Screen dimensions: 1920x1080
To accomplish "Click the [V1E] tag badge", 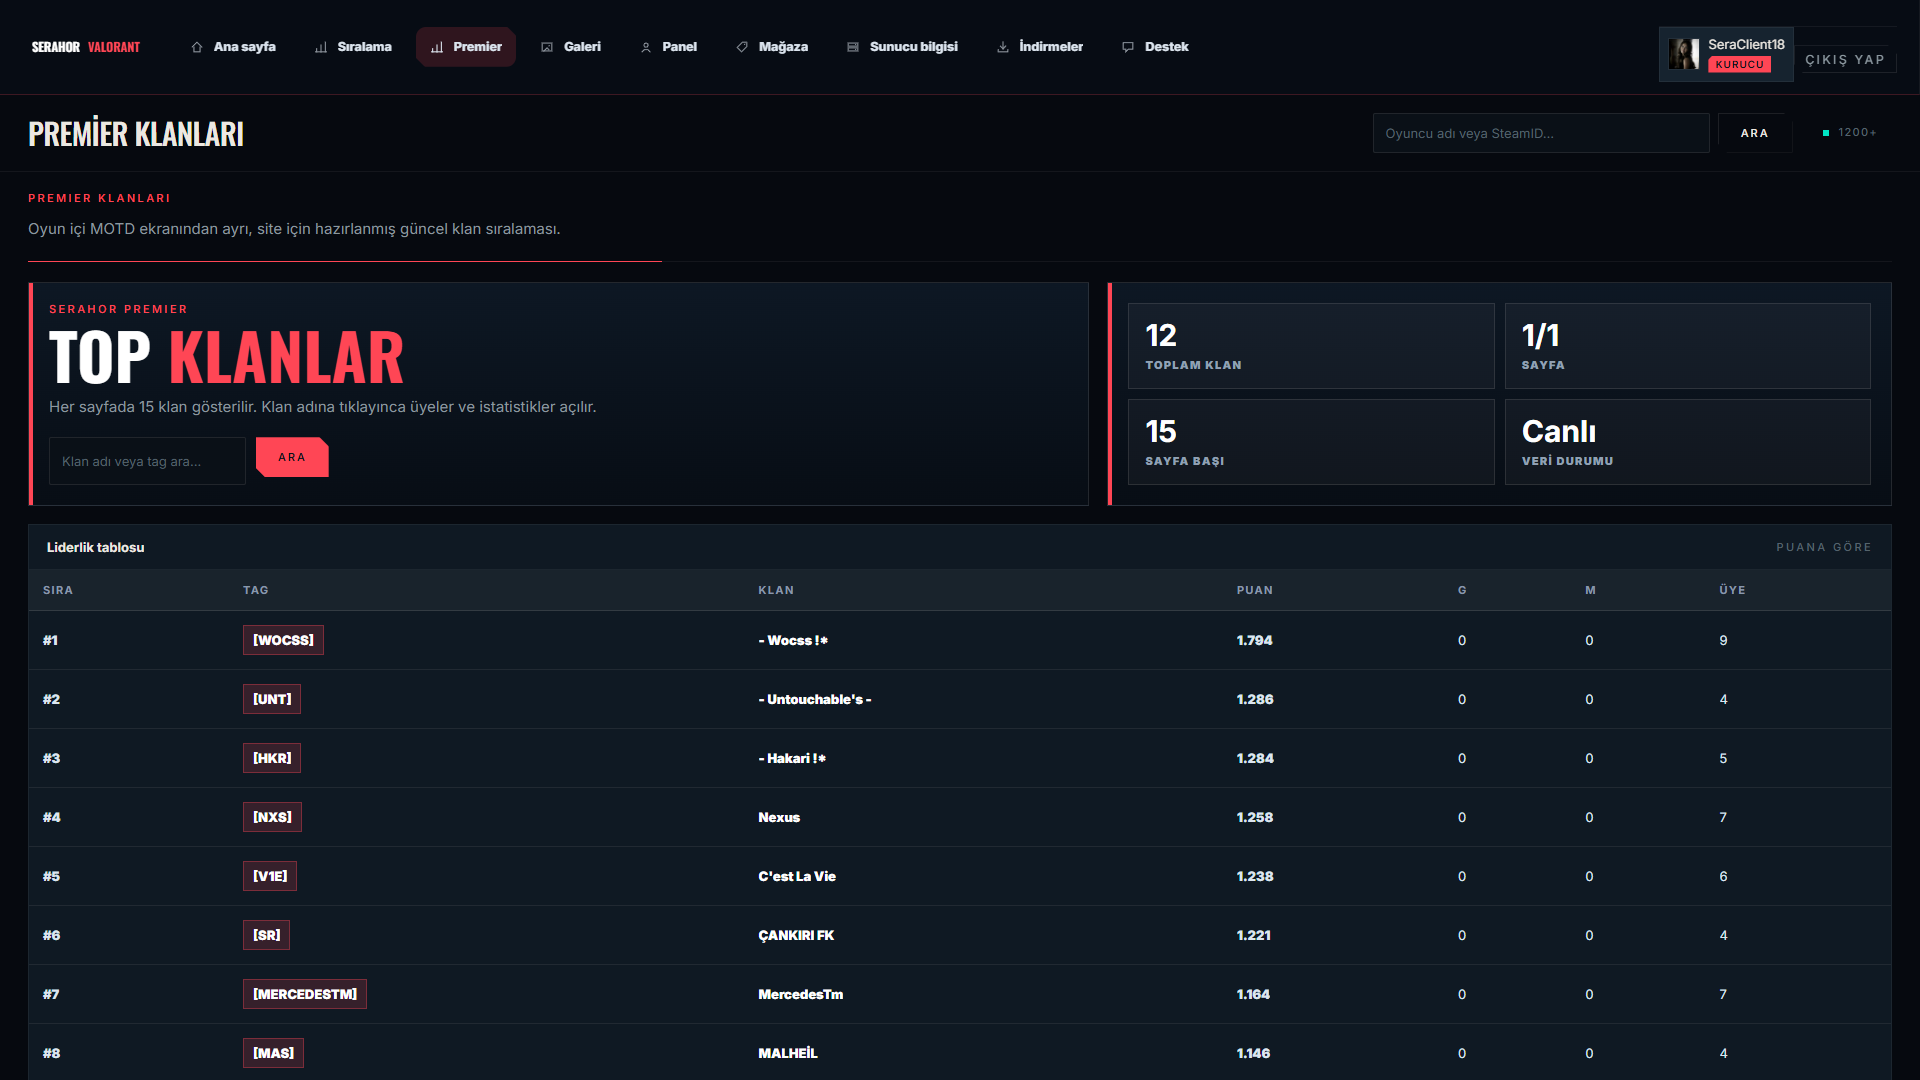I will [270, 876].
